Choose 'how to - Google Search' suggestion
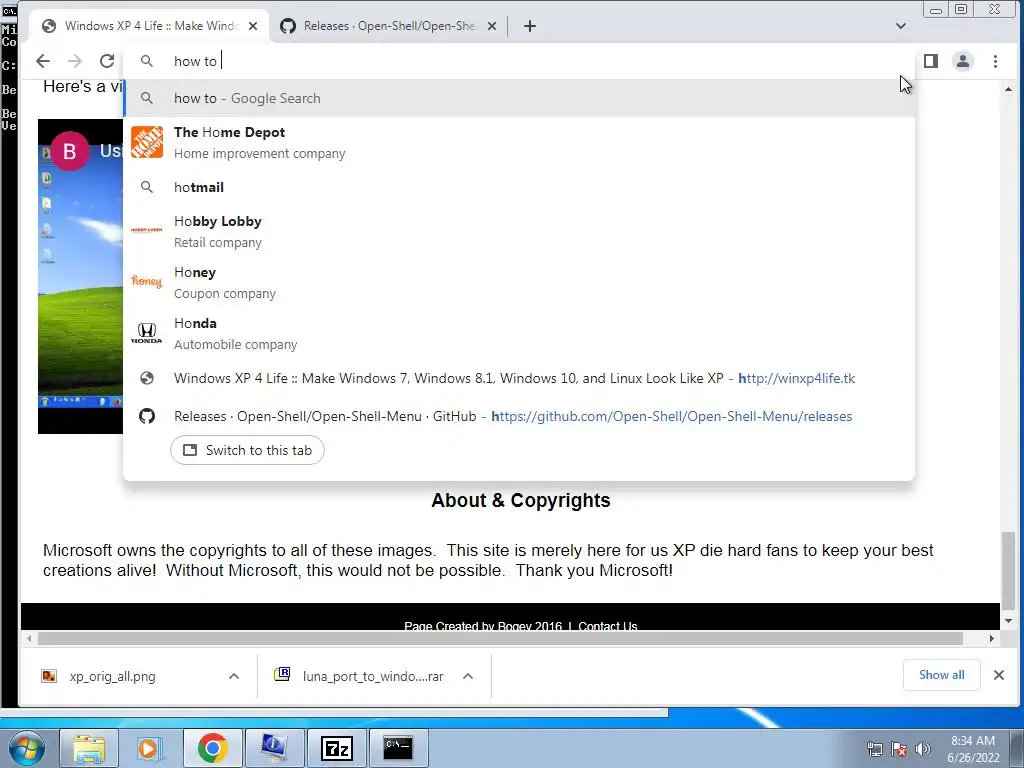The width and height of the screenshot is (1024, 768). tap(519, 99)
